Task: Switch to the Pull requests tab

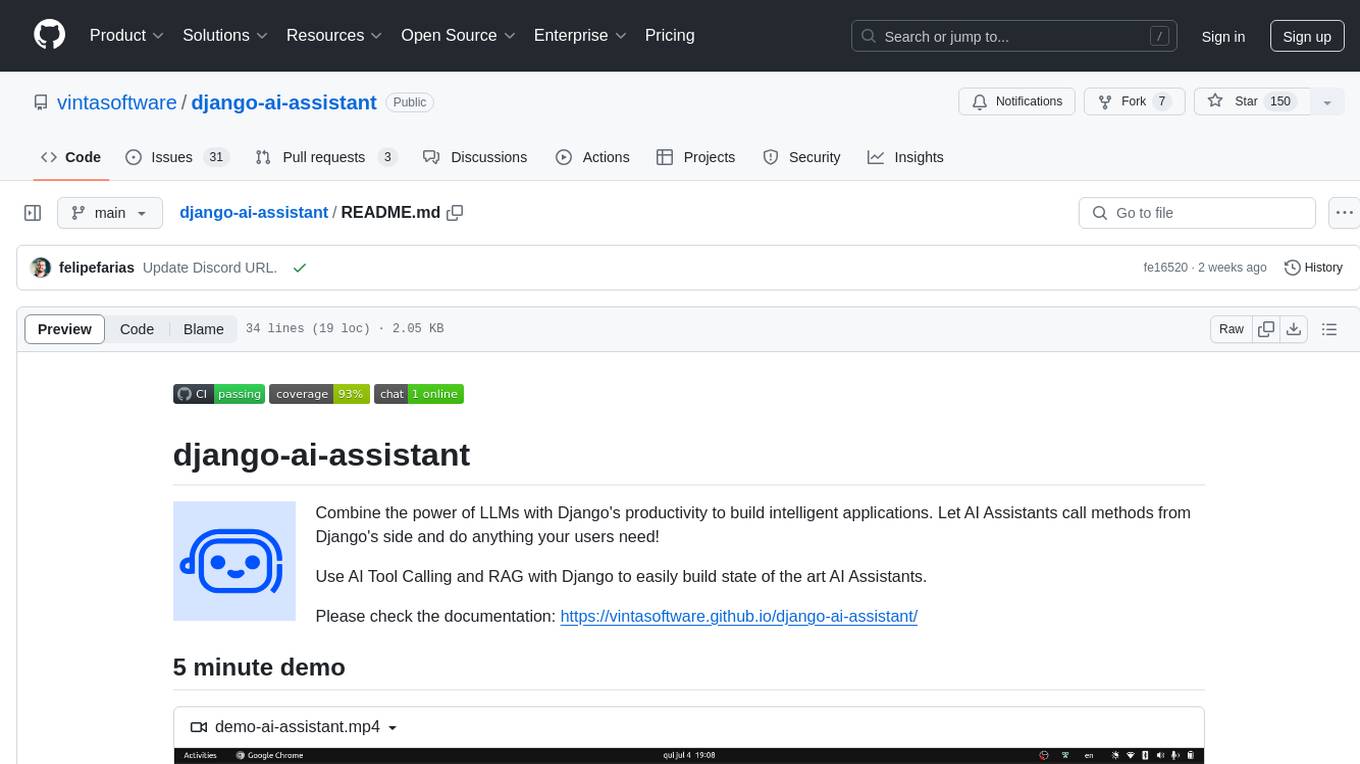Action: coord(326,157)
